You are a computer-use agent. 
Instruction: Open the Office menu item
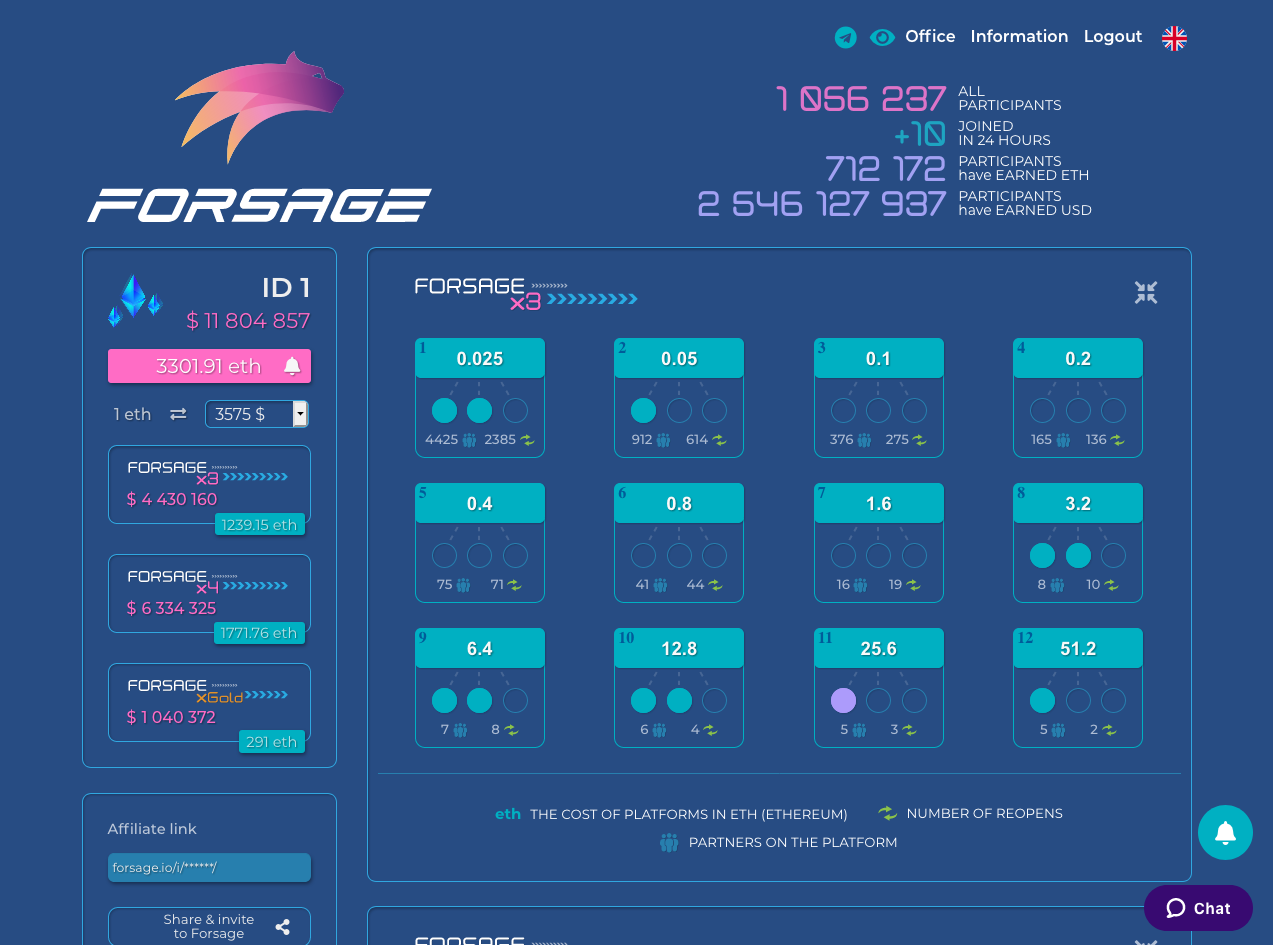pyautogui.click(x=930, y=36)
